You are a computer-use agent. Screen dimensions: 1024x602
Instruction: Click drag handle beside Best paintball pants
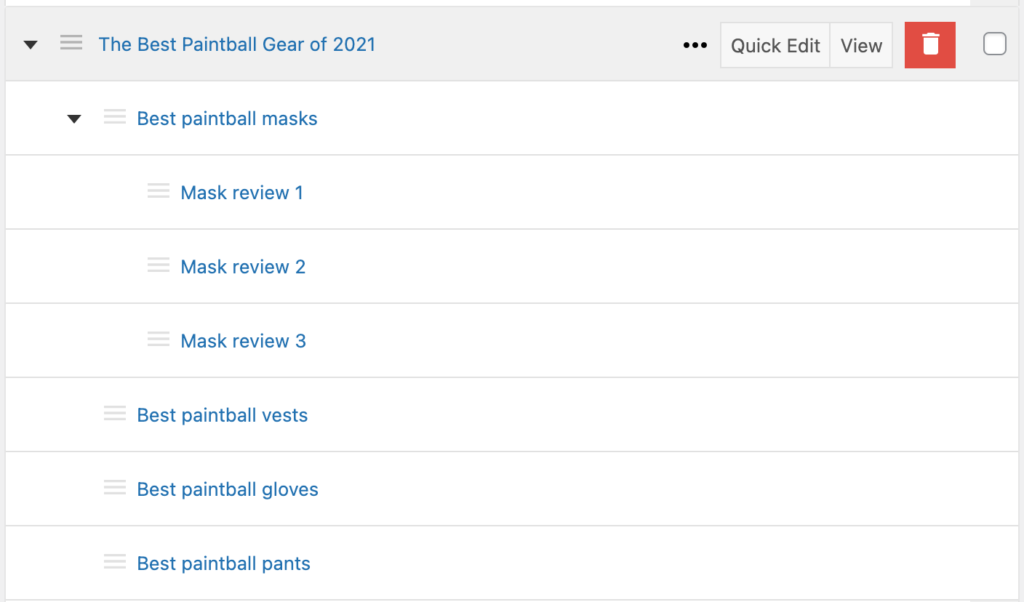115,562
